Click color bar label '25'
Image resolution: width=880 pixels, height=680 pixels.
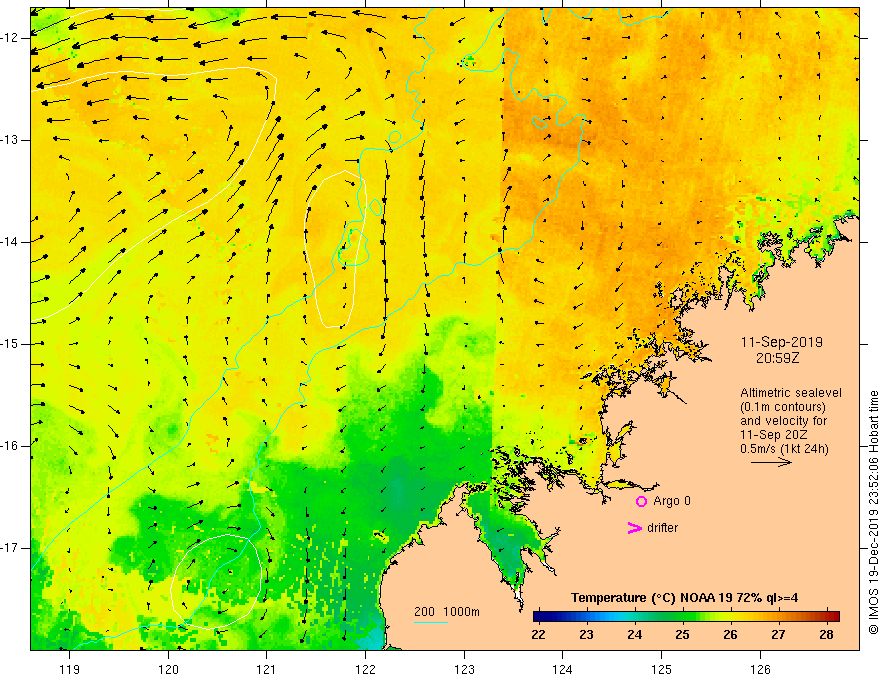(x=682, y=635)
